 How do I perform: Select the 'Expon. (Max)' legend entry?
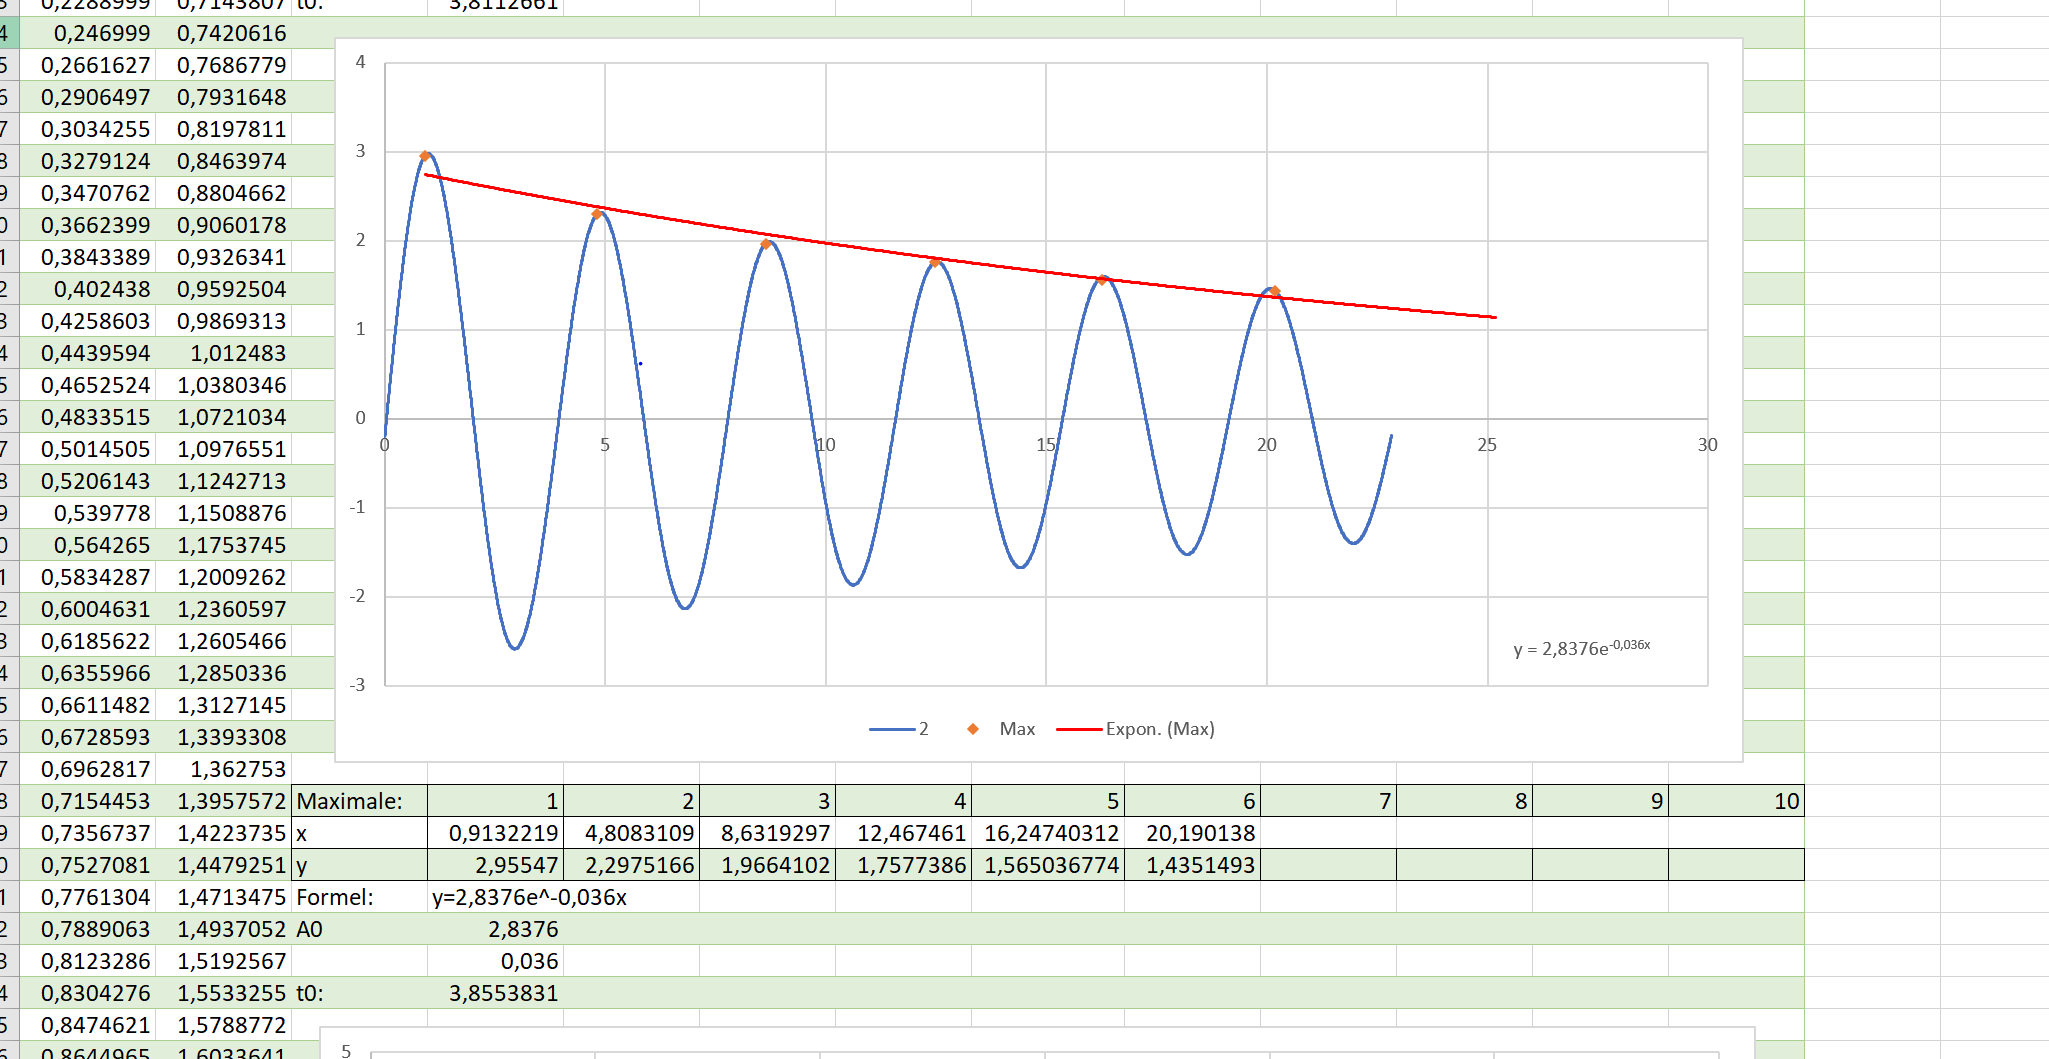coord(1135,729)
